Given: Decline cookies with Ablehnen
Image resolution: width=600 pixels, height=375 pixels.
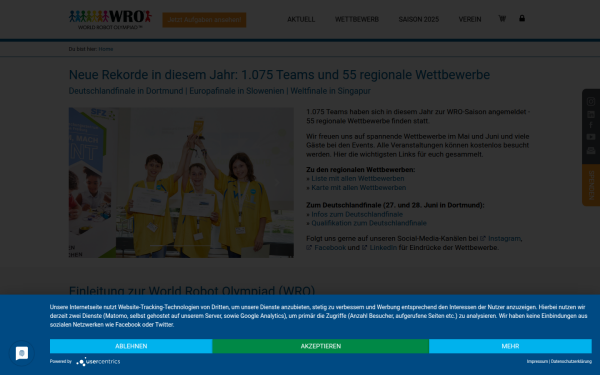Looking at the screenshot, I should tap(131, 346).
